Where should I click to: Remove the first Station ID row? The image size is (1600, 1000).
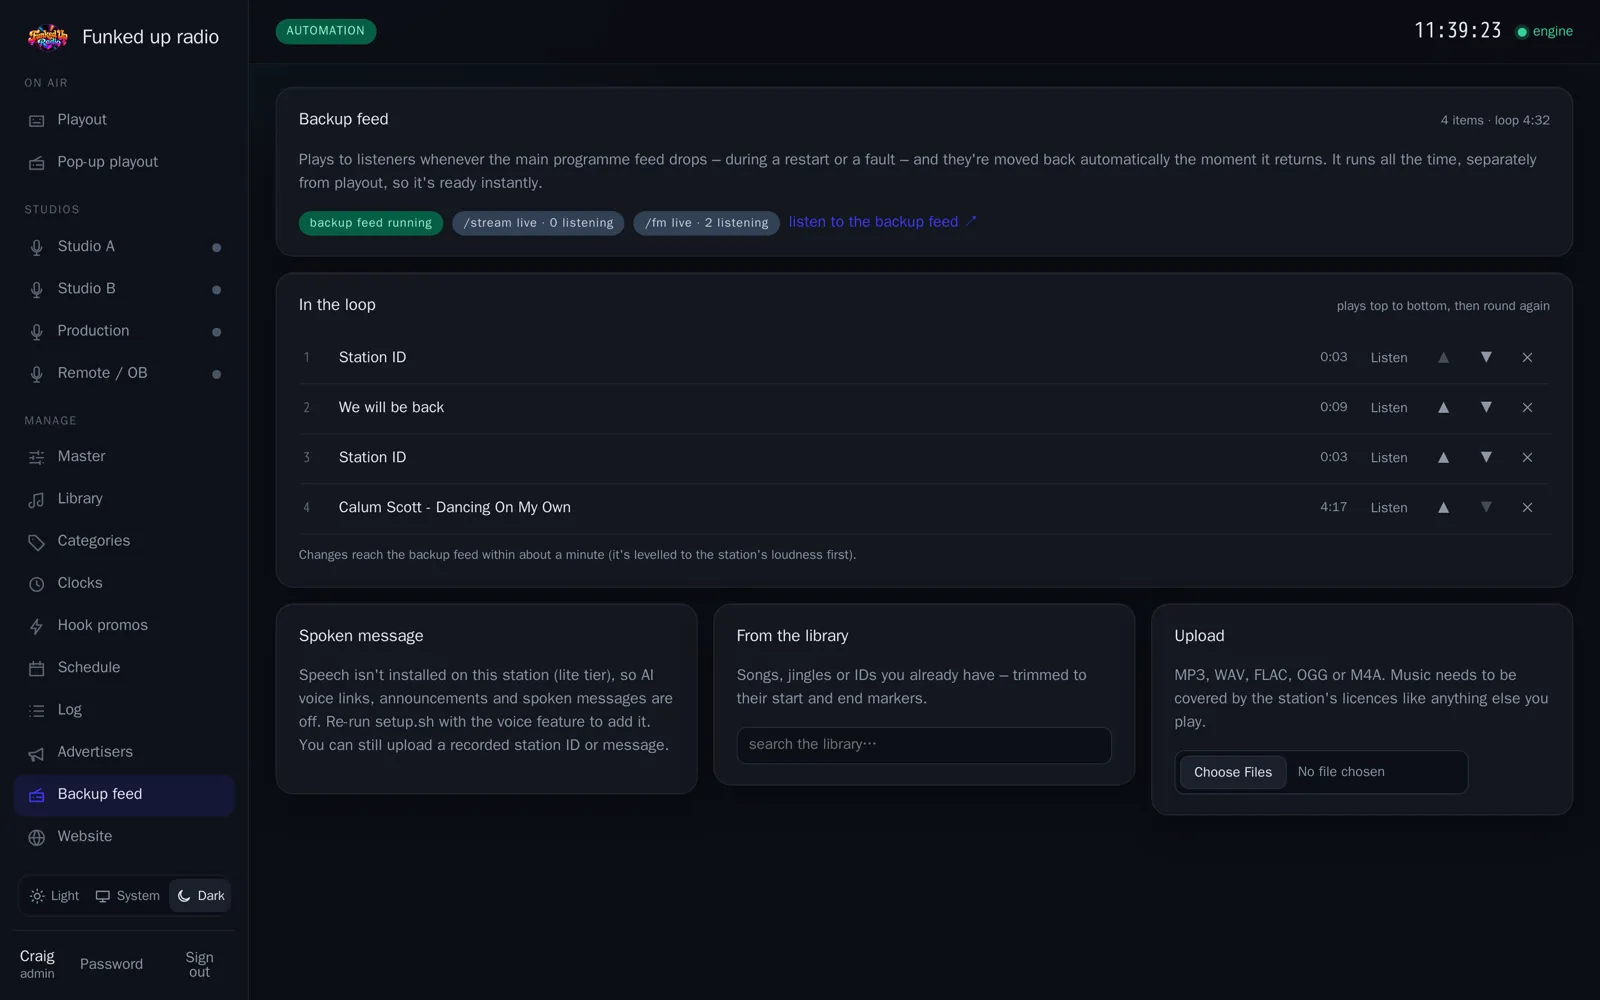tap(1527, 358)
